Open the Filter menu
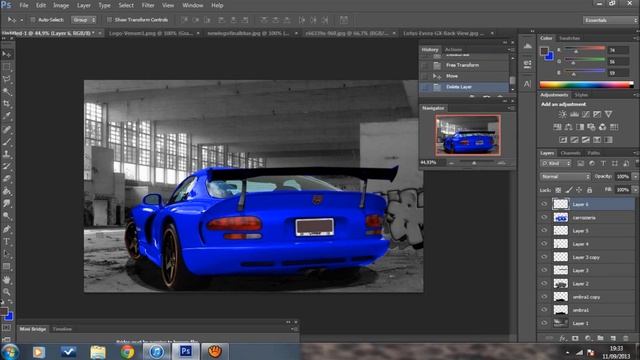This screenshot has height=360, width=640. tap(148, 5)
